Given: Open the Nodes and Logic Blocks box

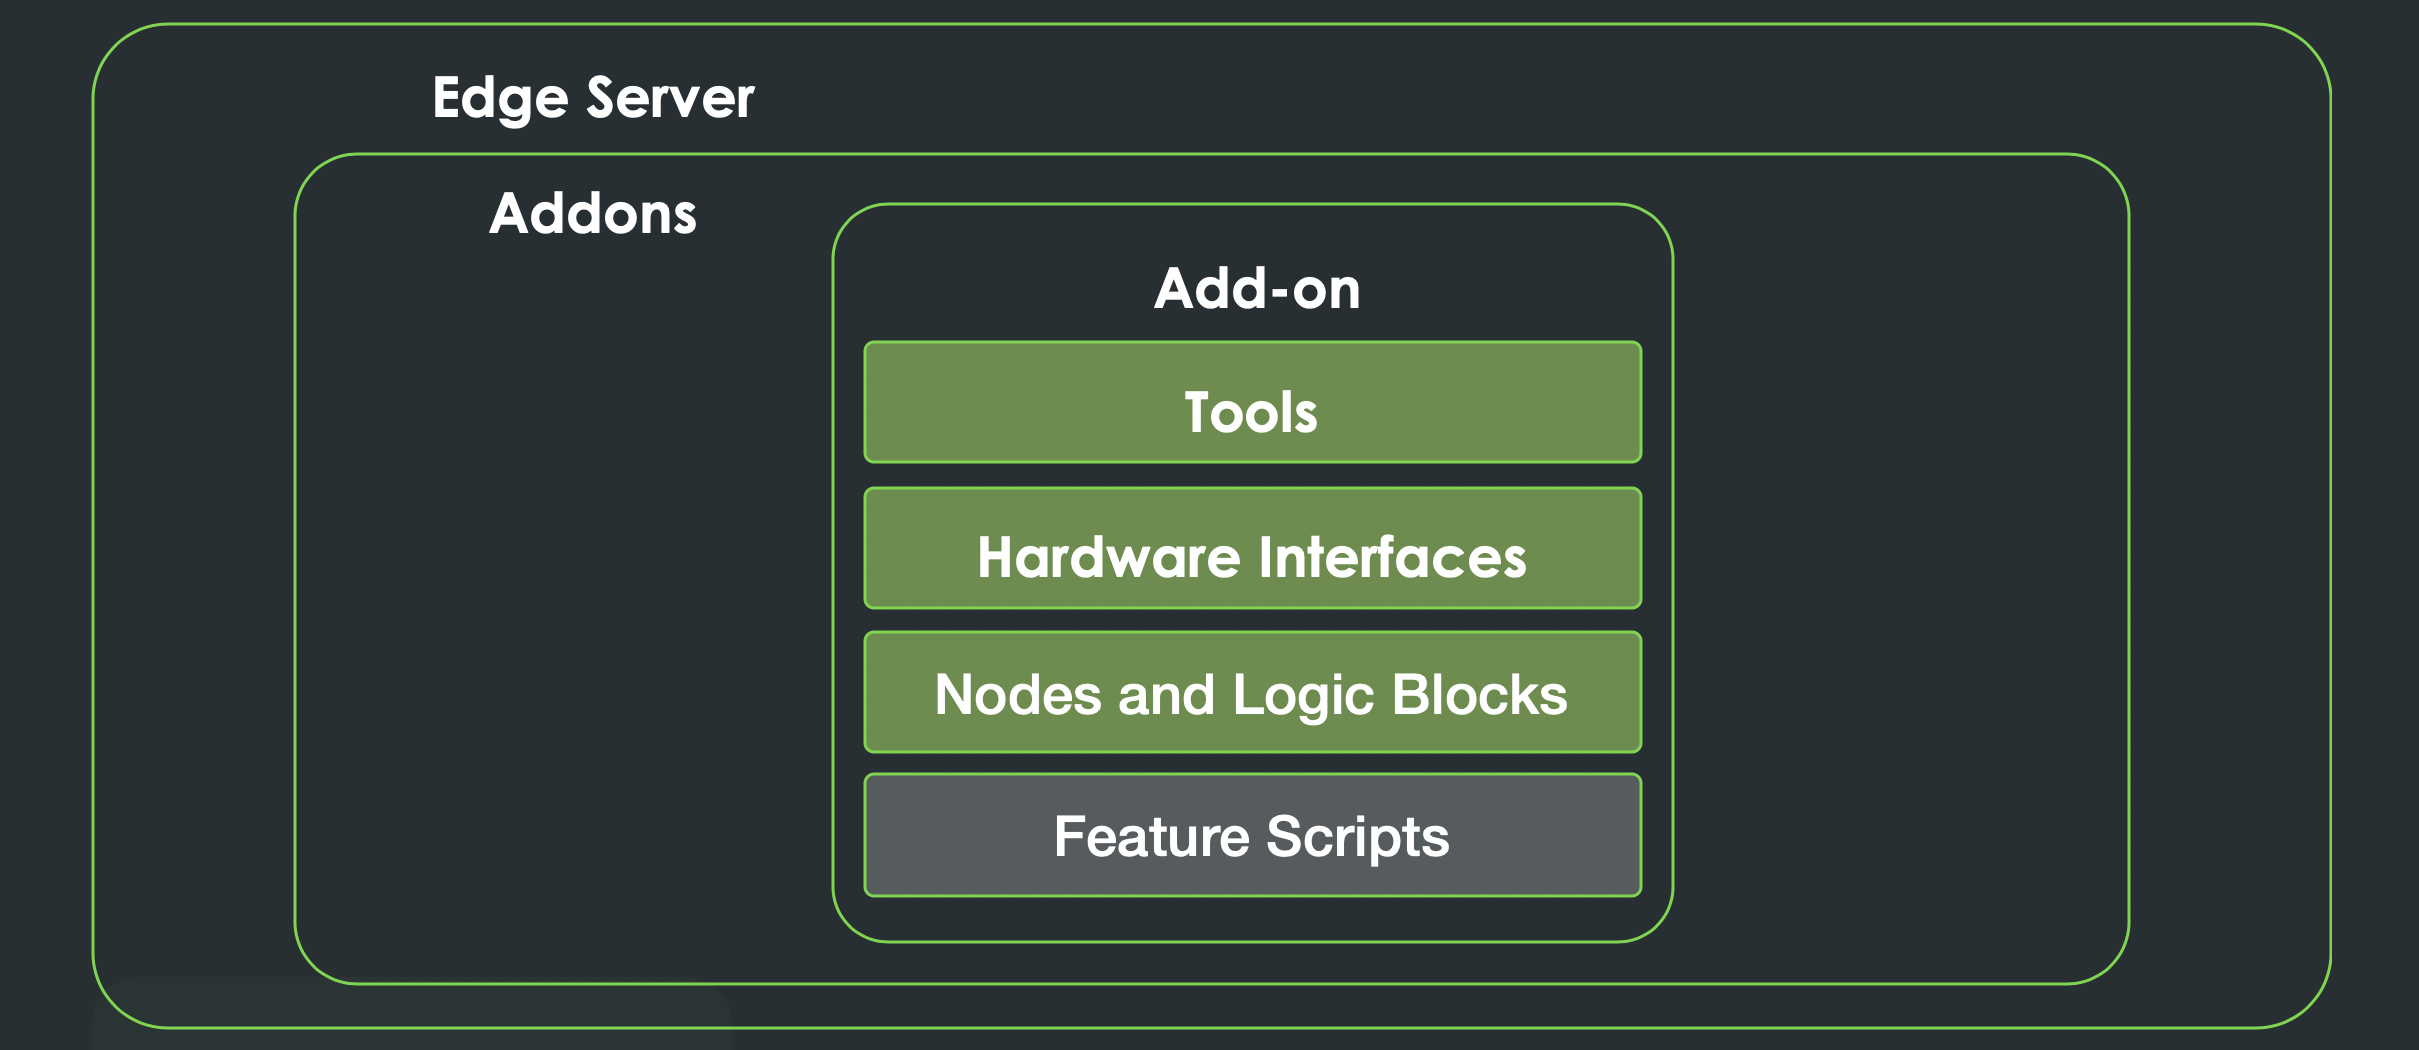Looking at the screenshot, I should [x=1252, y=692].
